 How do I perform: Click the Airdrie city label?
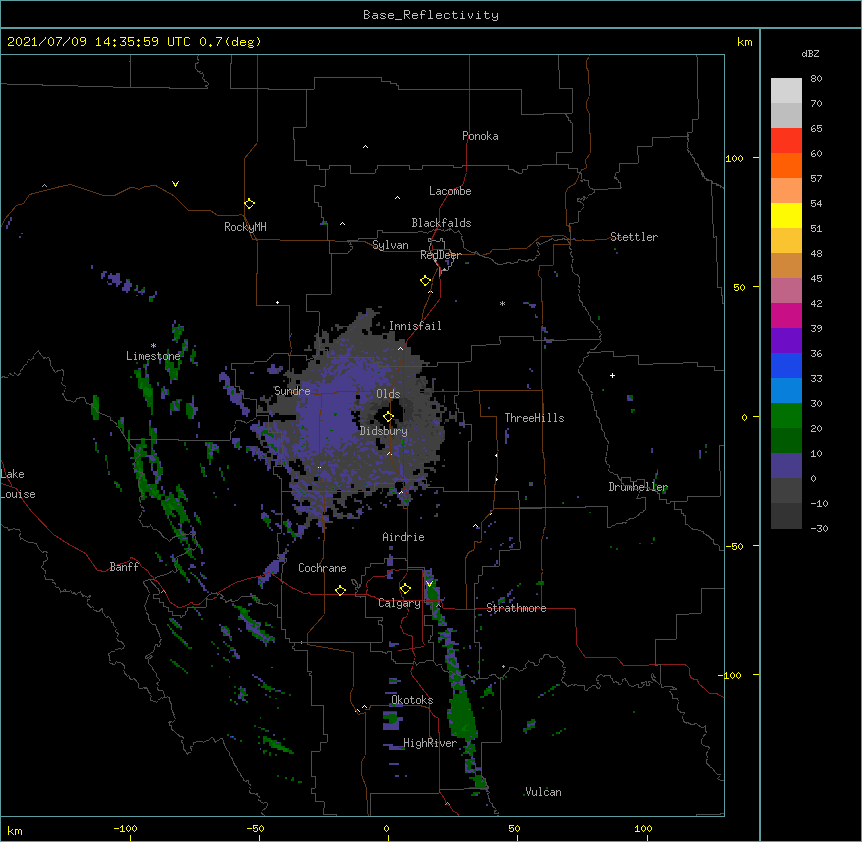tap(403, 537)
